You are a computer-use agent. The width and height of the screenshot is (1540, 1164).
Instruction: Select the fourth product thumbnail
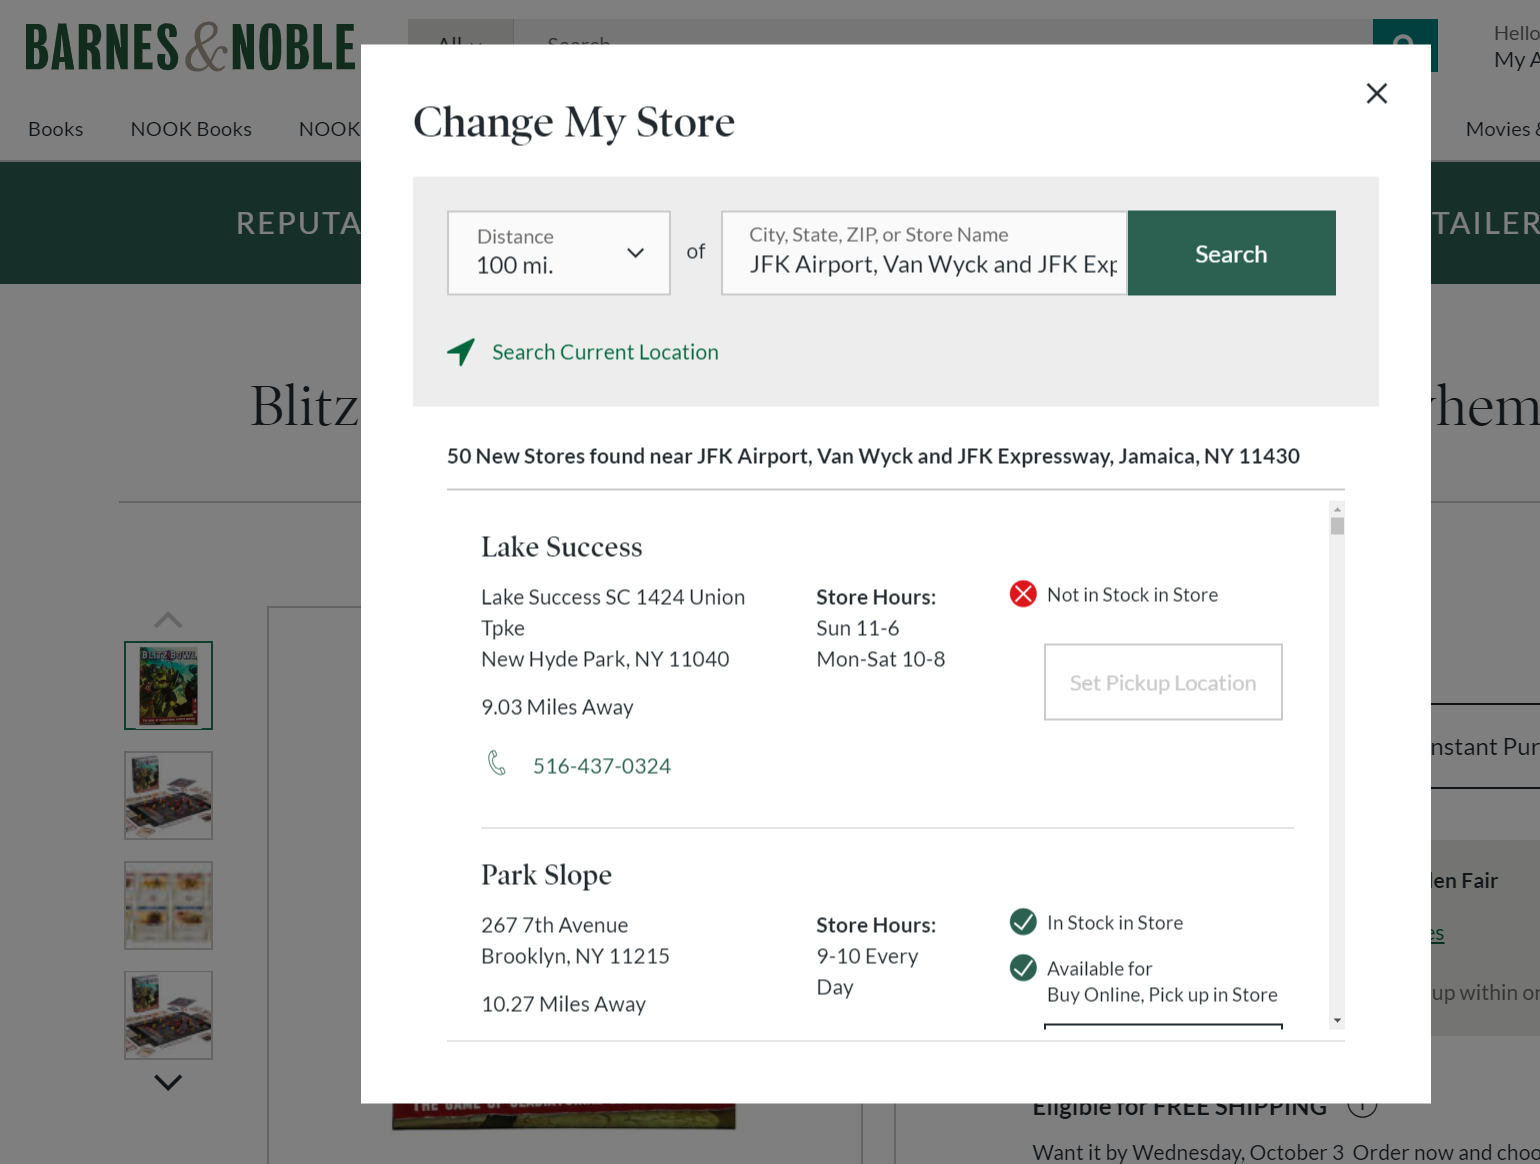[x=168, y=1015]
